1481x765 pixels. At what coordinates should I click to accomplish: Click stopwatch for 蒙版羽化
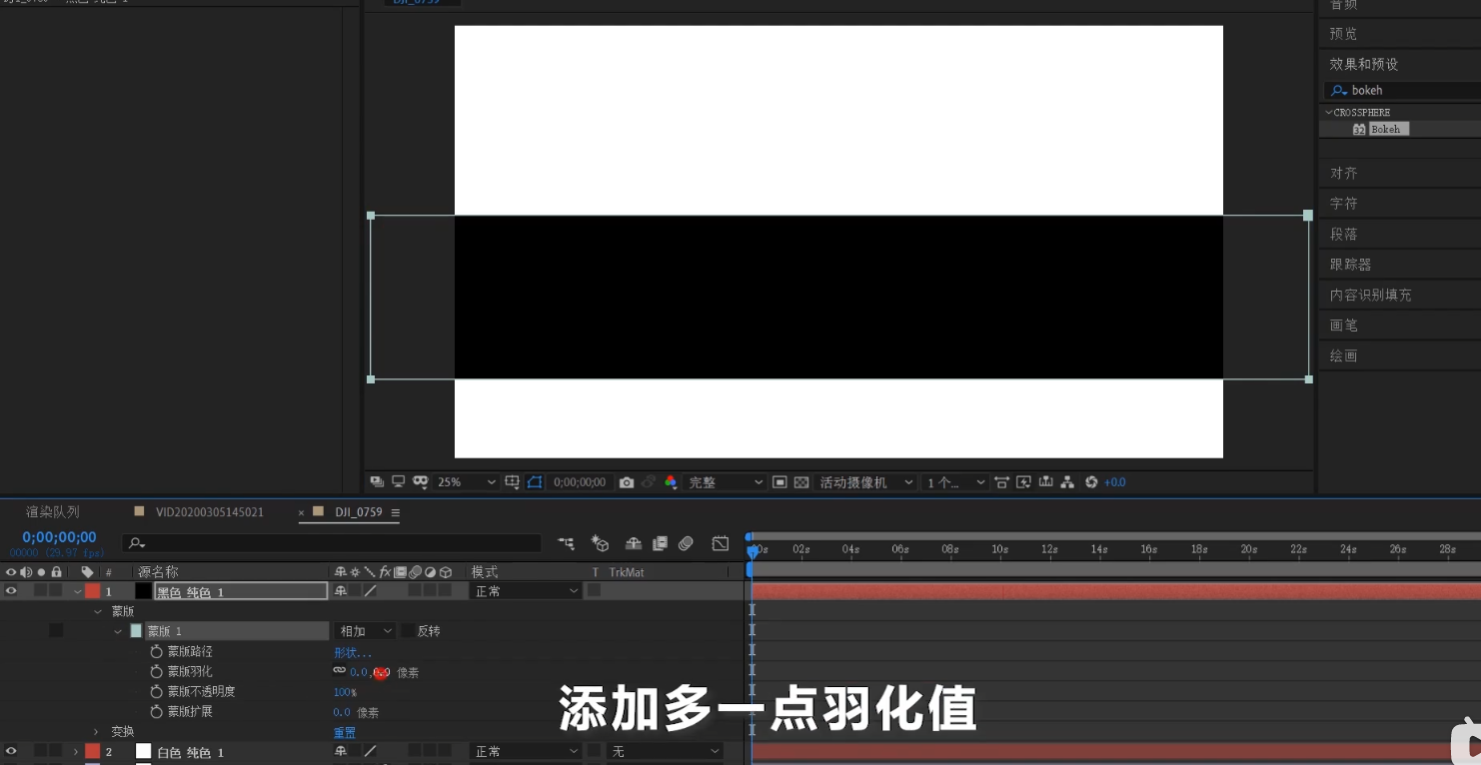[x=156, y=671]
